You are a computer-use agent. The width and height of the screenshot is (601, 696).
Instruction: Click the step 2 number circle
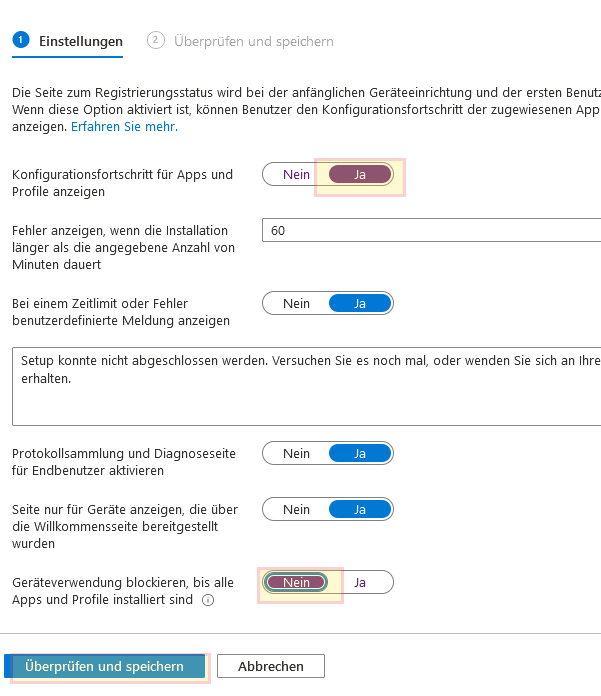(155, 41)
